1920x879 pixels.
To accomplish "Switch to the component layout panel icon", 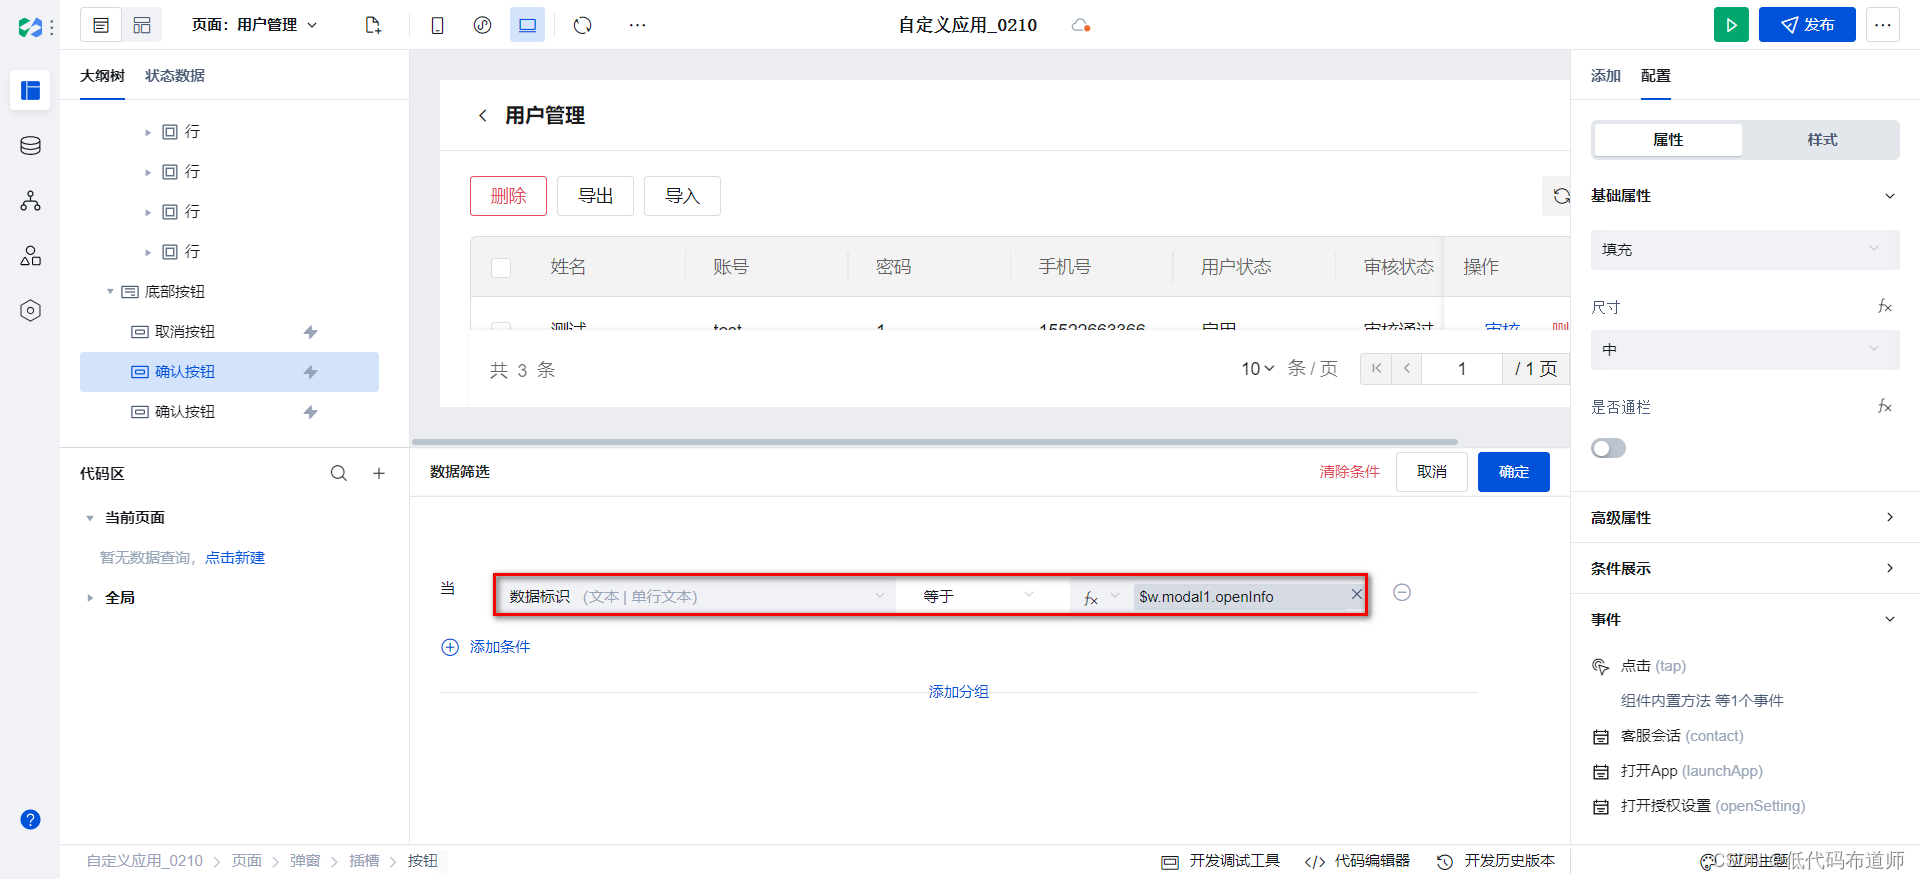I will point(142,25).
